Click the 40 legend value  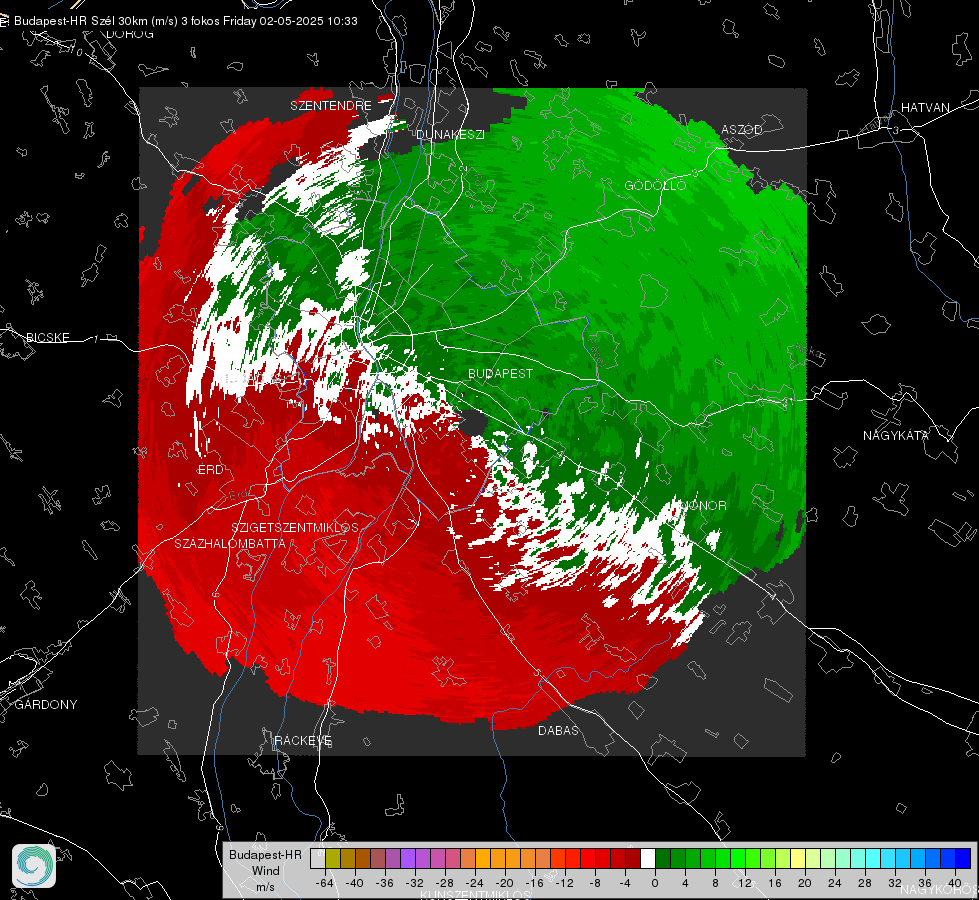955,883
